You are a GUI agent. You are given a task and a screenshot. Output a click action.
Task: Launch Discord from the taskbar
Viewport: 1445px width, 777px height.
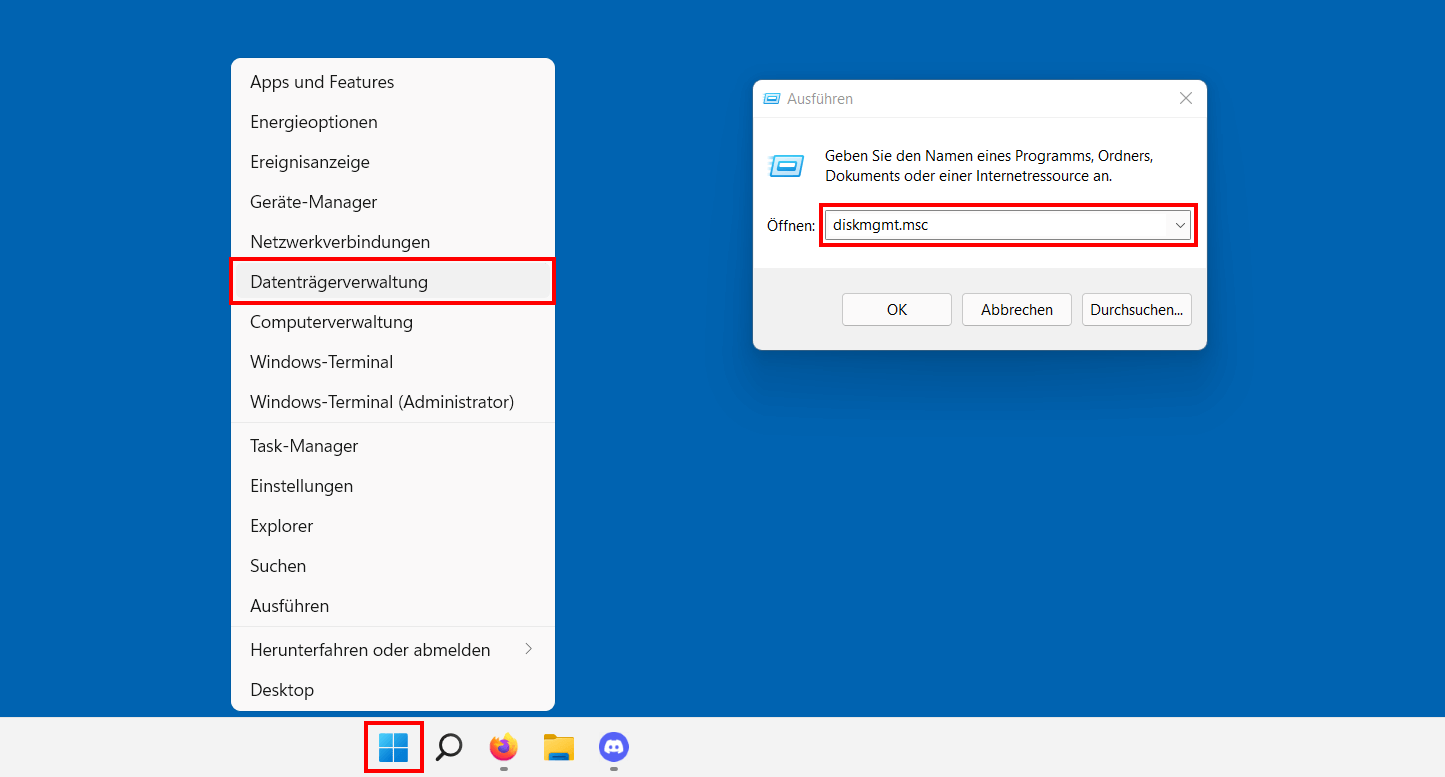click(x=613, y=746)
